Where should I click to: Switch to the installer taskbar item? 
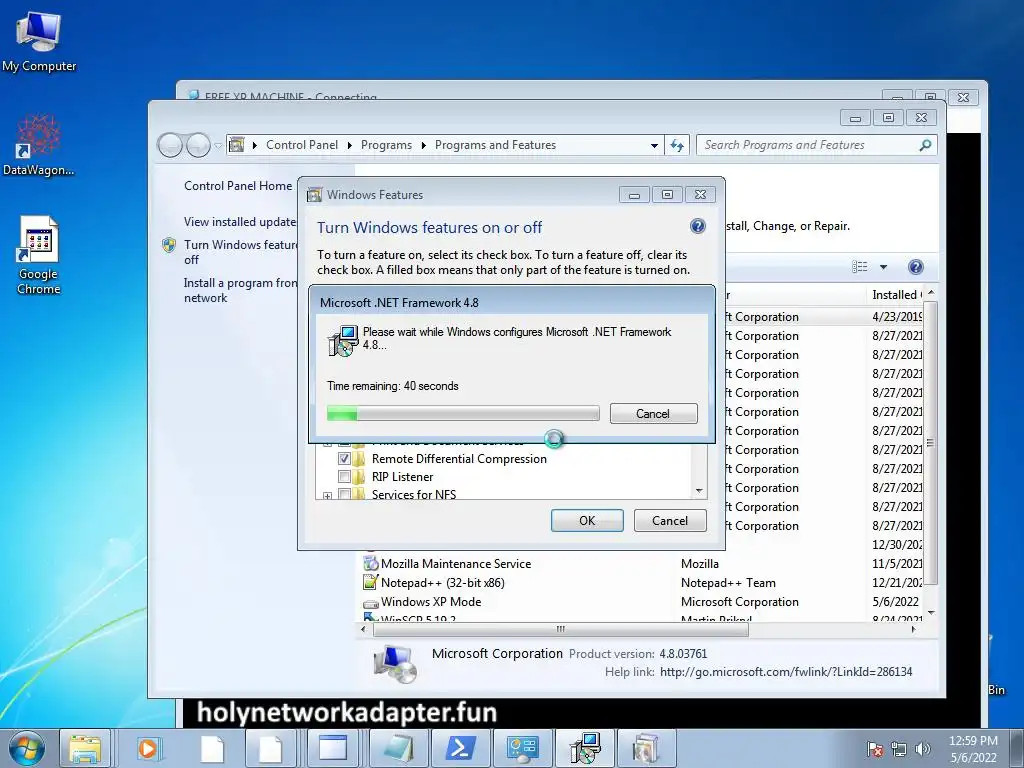click(x=584, y=748)
